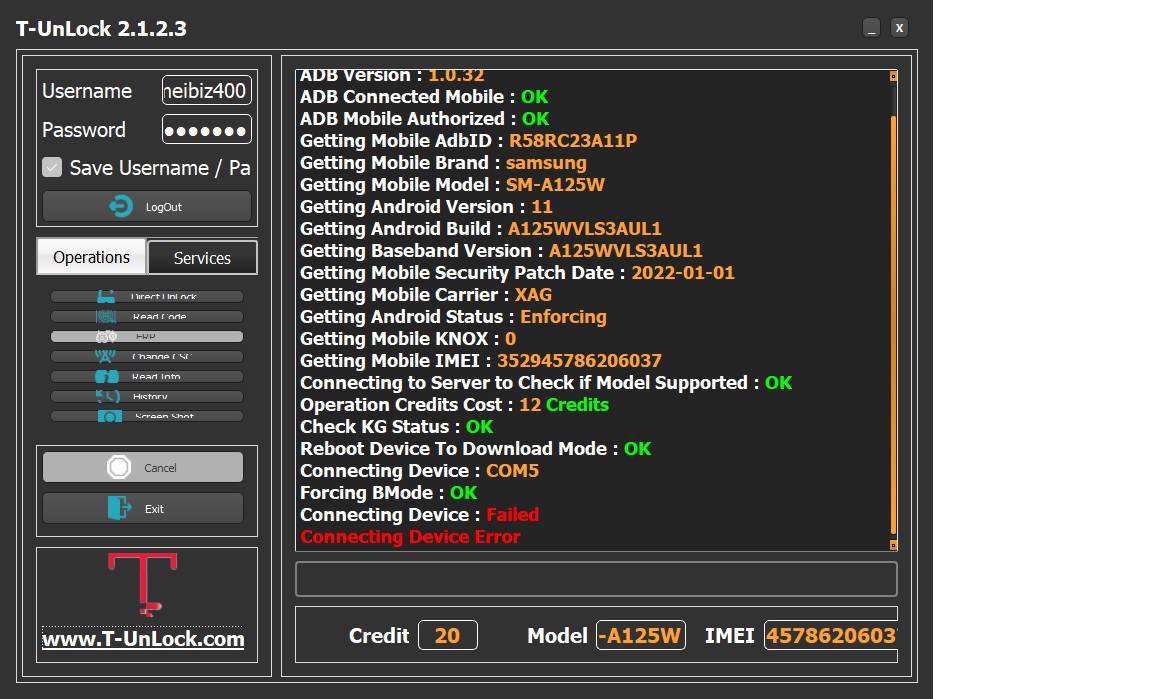Open the History operation

click(x=147, y=396)
